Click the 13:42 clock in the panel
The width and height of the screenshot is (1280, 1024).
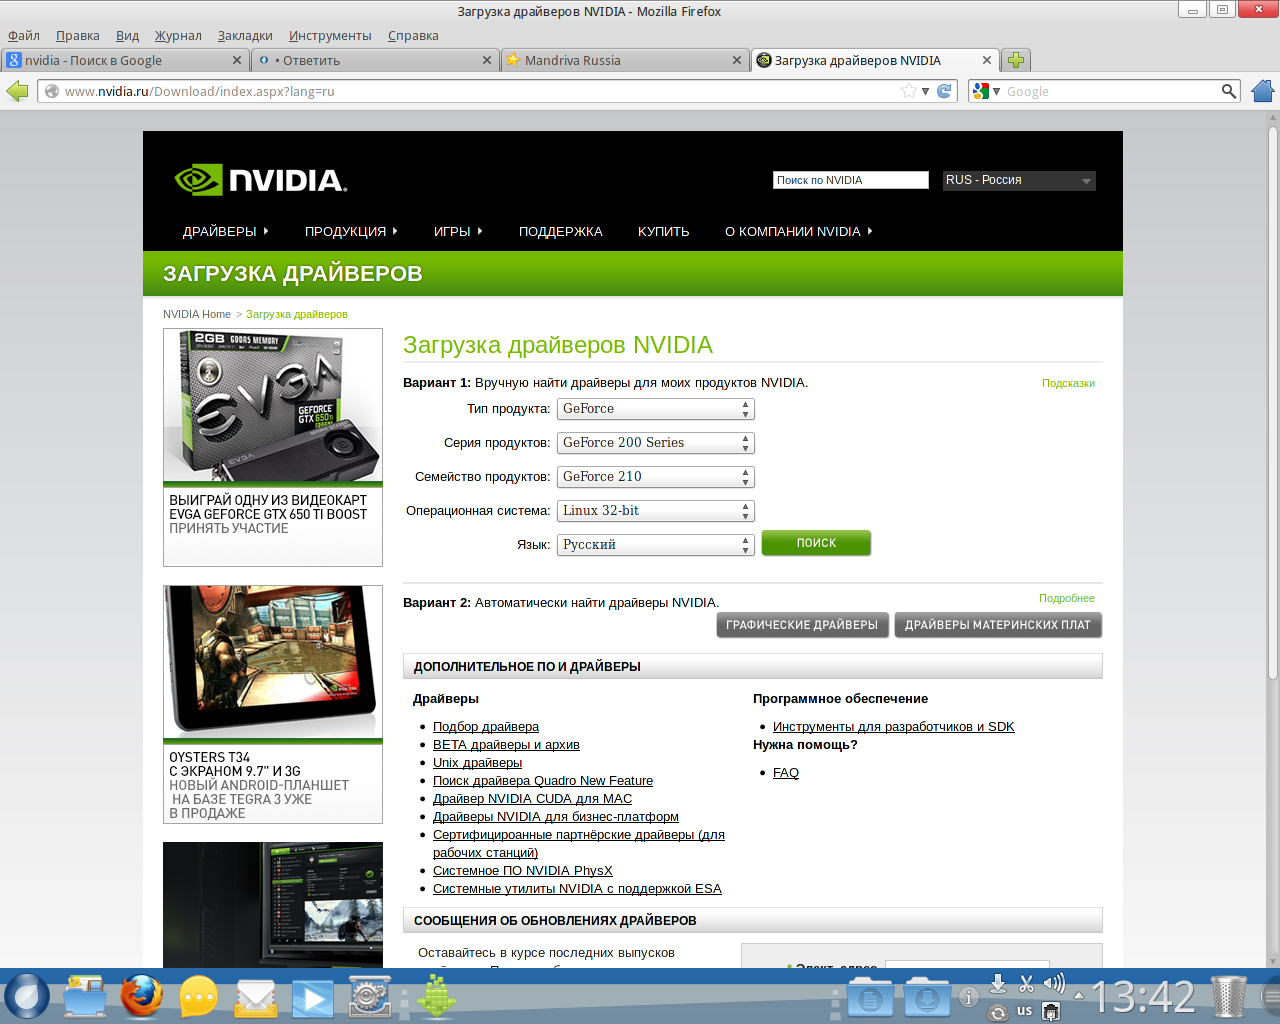1143,998
